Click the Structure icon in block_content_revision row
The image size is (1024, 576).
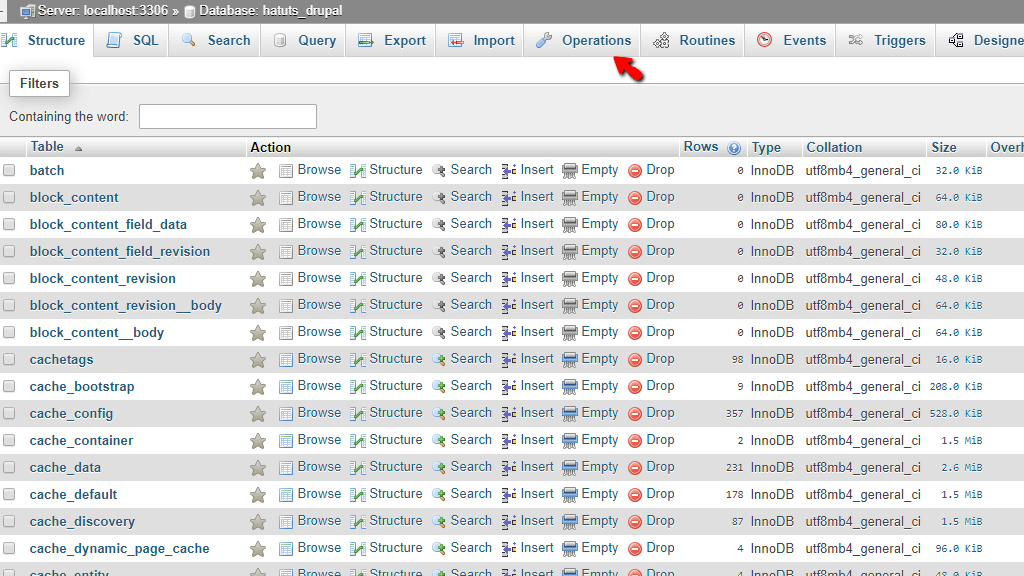(357, 279)
